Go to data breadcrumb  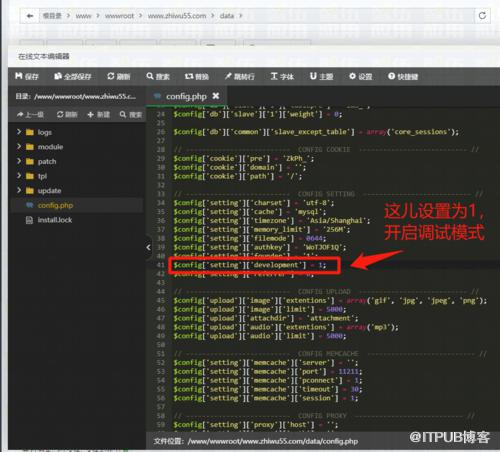pyautogui.click(x=227, y=16)
